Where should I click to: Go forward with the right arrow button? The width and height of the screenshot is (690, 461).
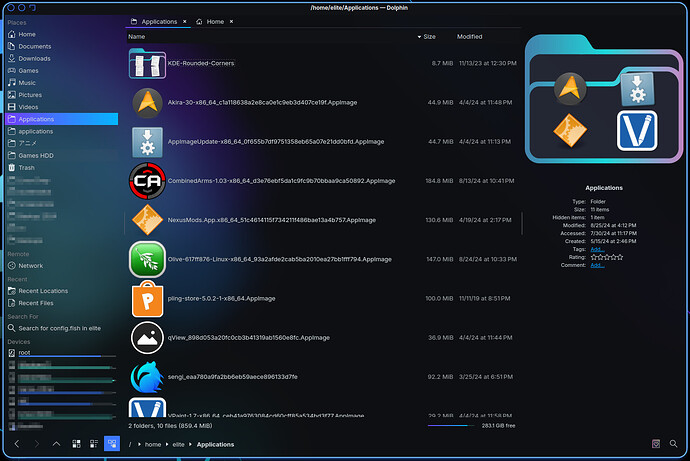pyautogui.click(x=37, y=444)
